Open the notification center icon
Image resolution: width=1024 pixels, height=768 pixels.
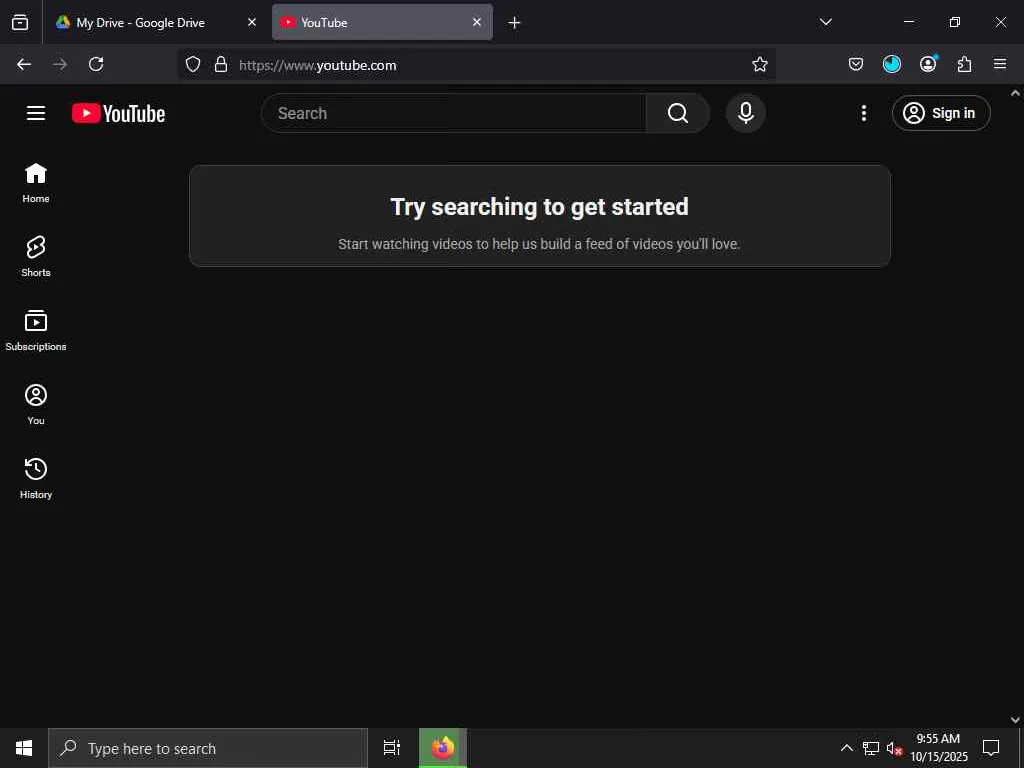tap(991, 748)
